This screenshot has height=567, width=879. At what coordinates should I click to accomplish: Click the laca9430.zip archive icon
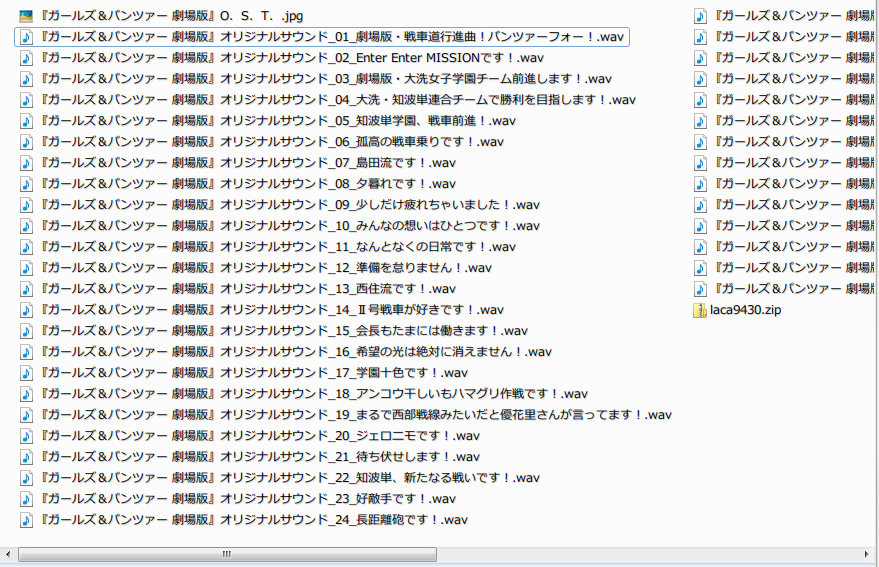coord(700,310)
